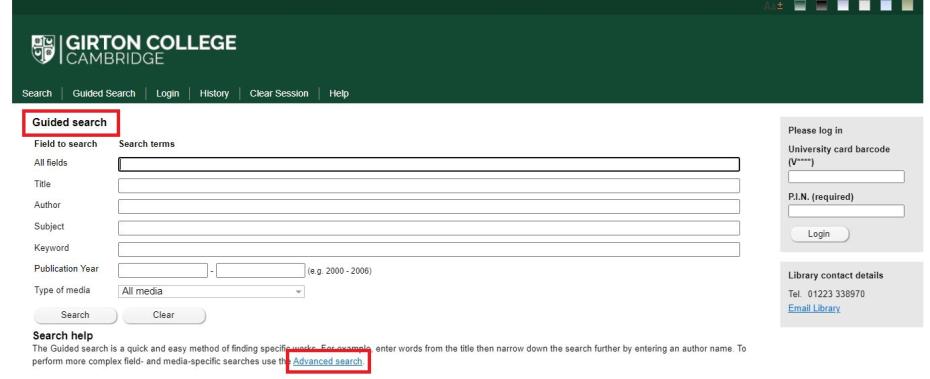The height and width of the screenshot is (379, 930).
Task: Select the green colour scheme swatch
Action: click(x=800, y=5)
